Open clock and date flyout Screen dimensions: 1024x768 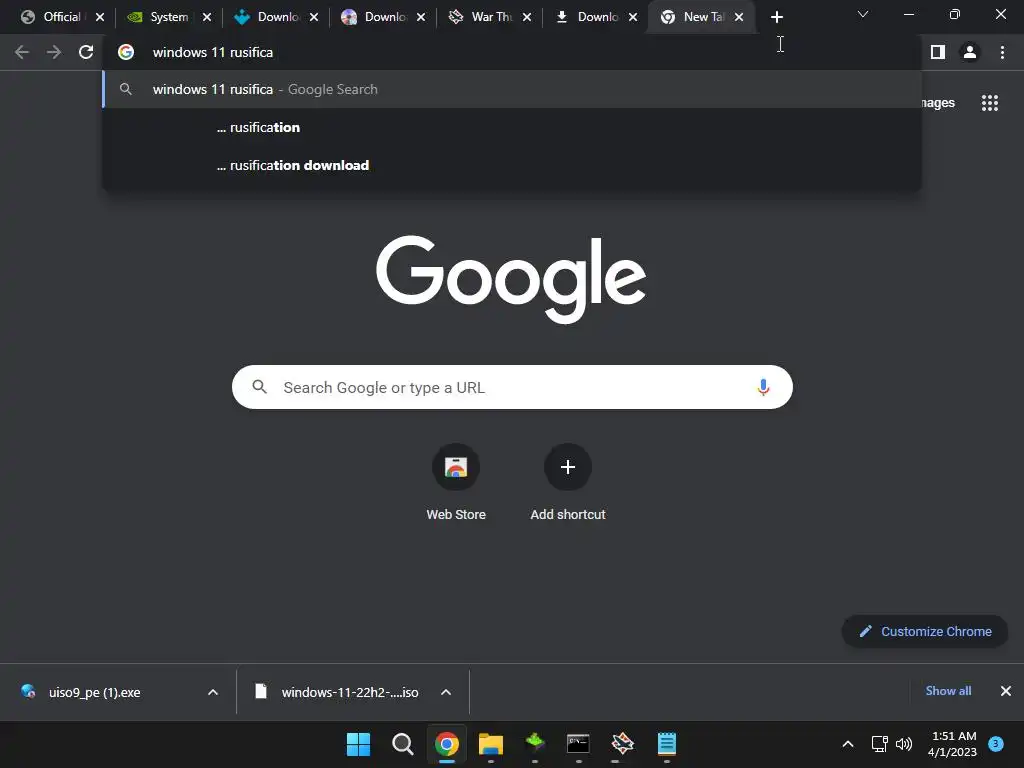[x=953, y=744]
